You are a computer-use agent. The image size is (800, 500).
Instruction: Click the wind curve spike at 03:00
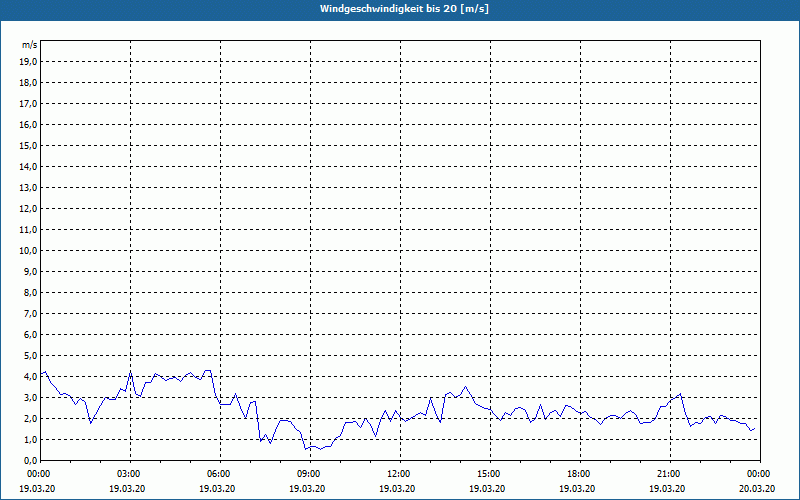point(131,372)
